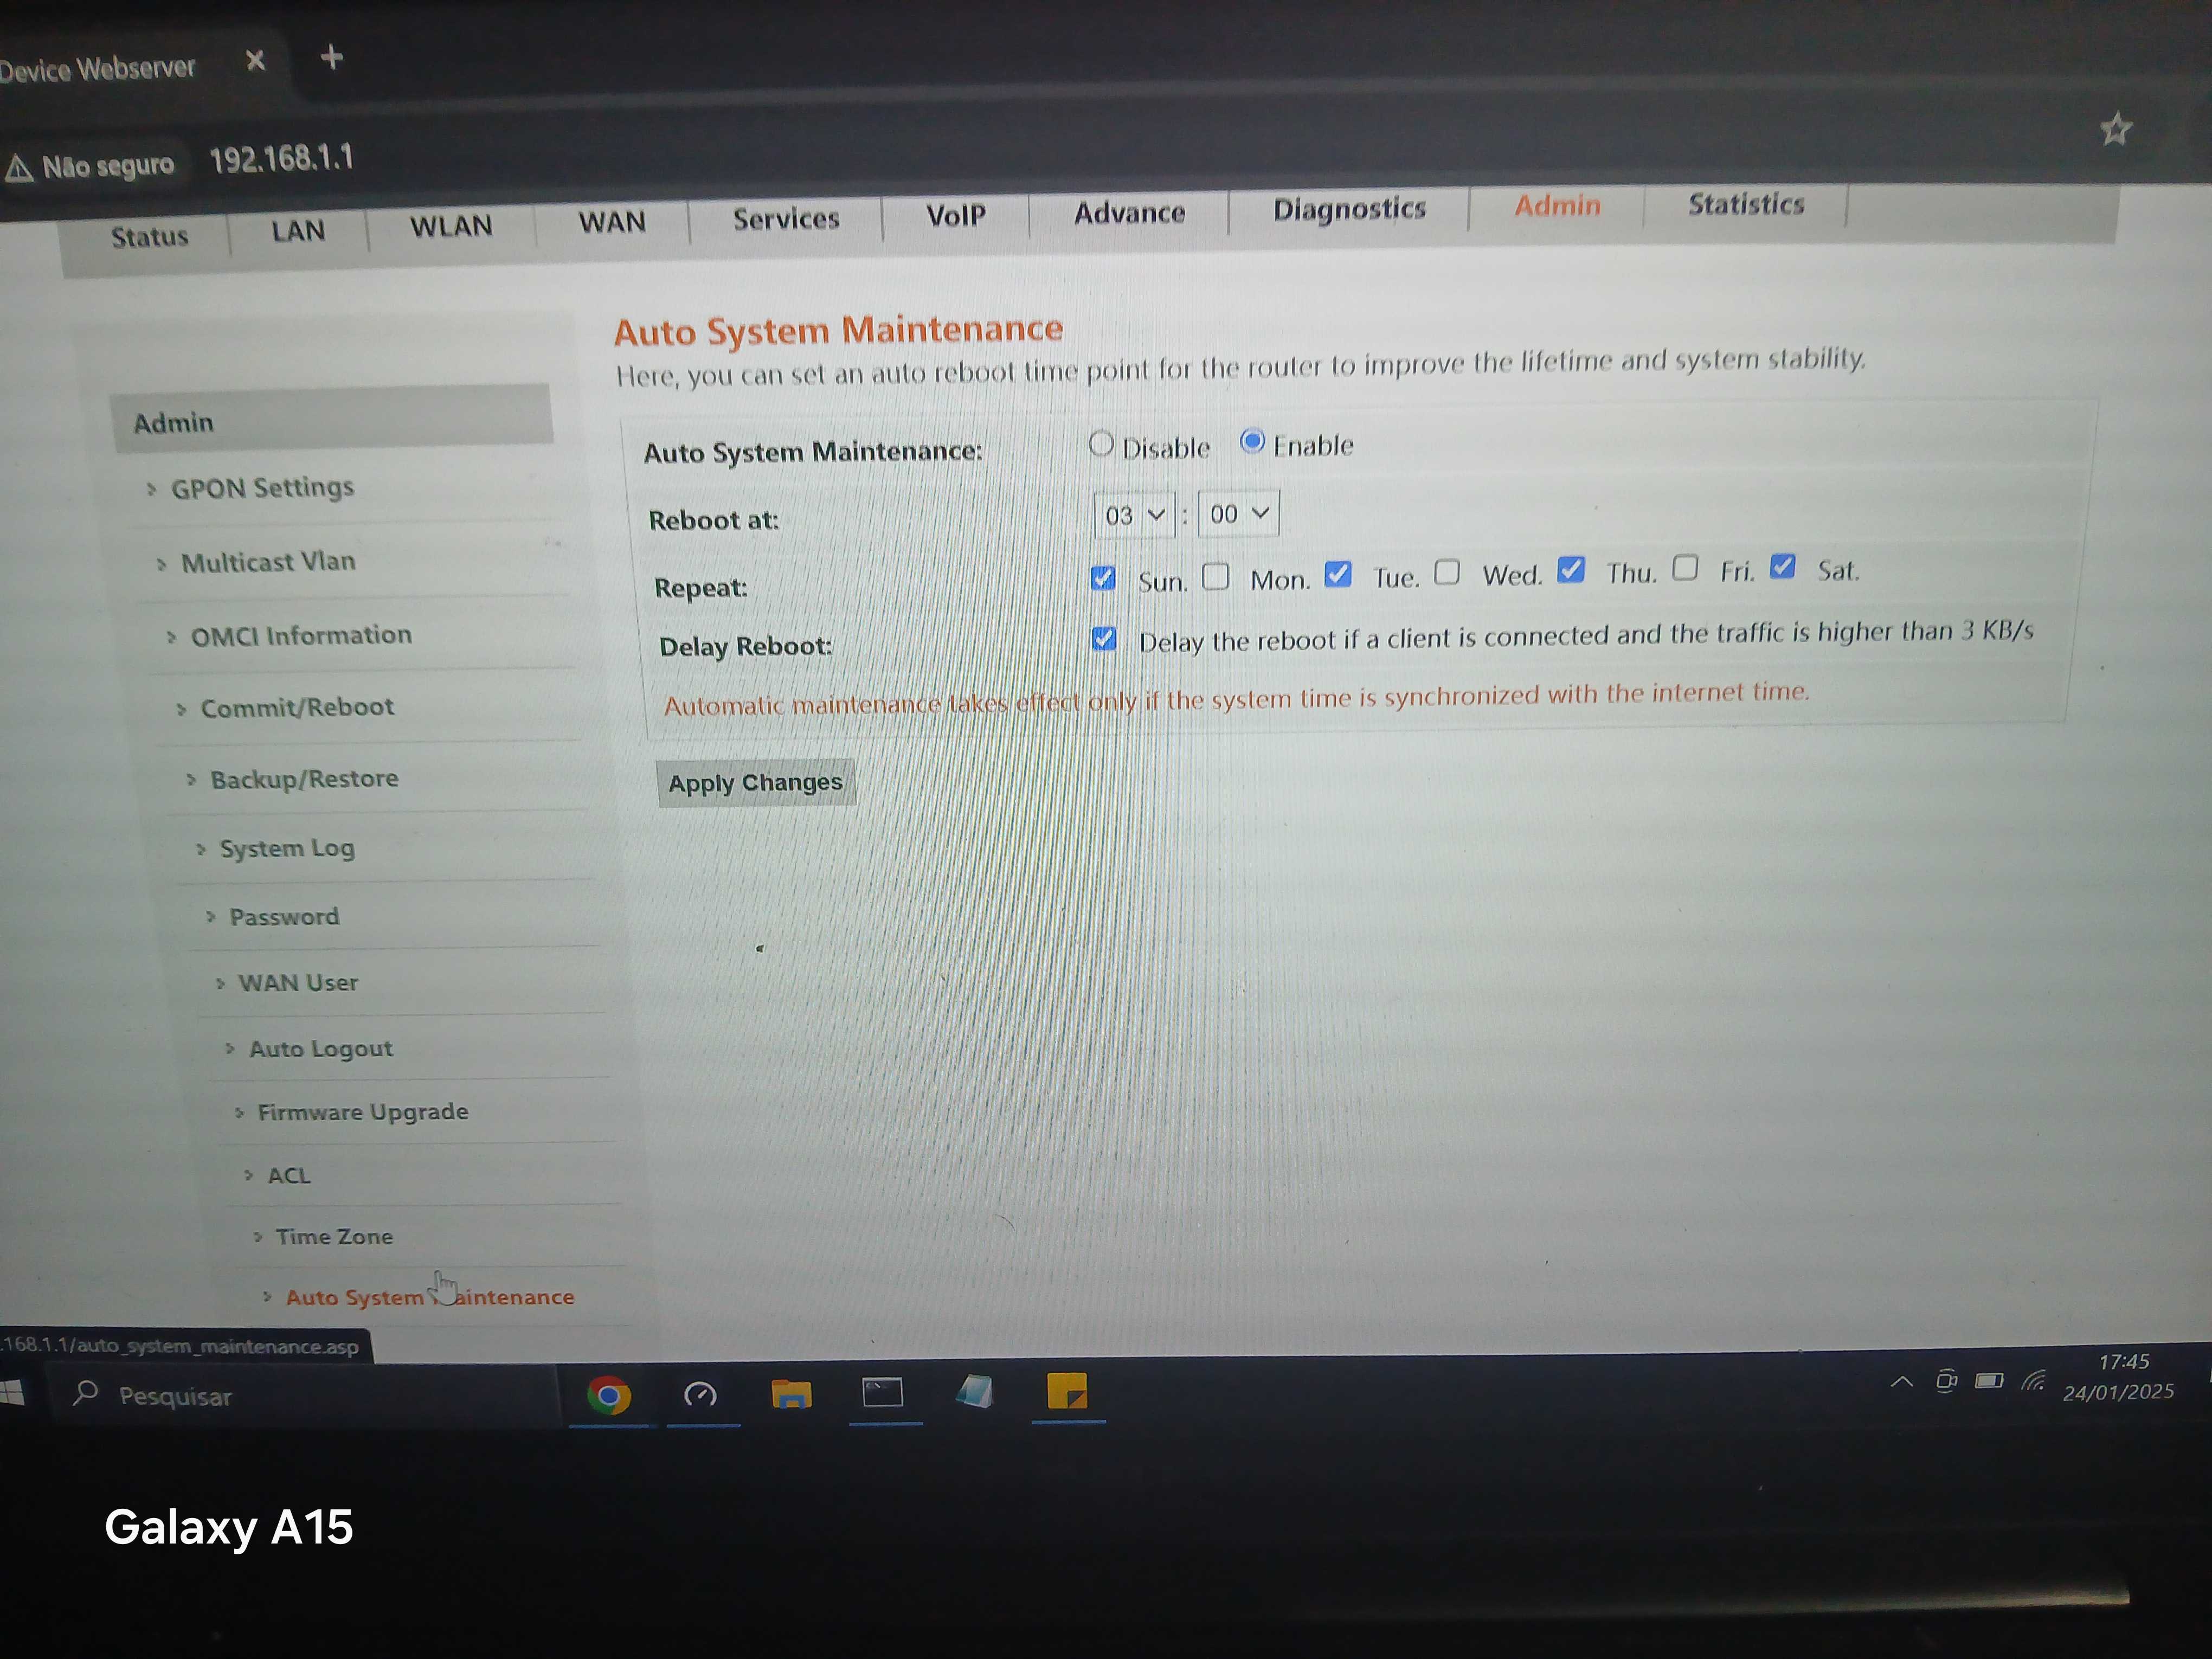Check the Mon. repeat checkbox

[x=1215, y=577]
